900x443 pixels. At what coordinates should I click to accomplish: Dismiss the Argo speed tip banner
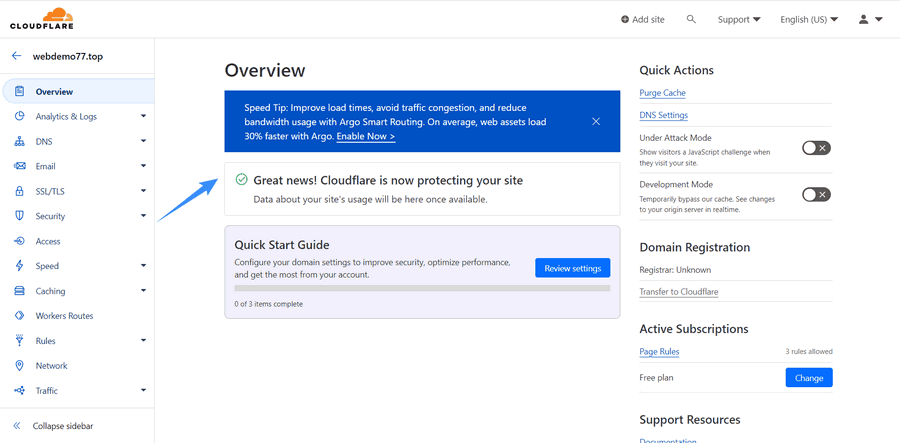pyautogui.click(x=596, y=121)
